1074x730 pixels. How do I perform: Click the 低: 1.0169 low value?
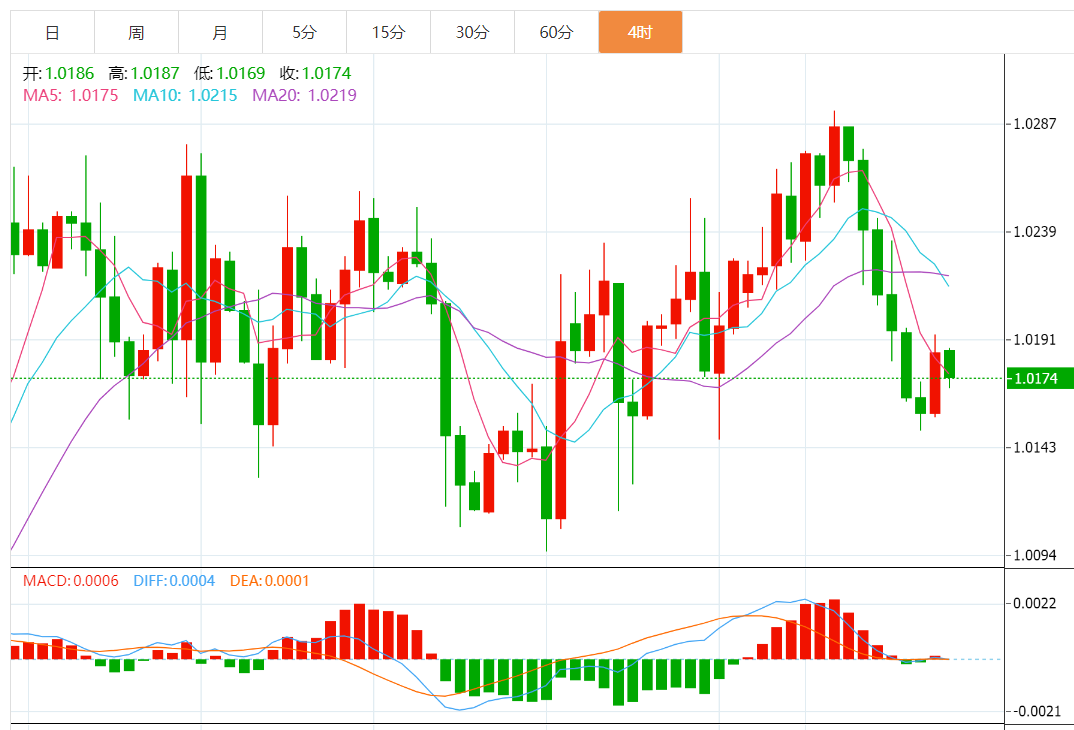coord(229,73)
